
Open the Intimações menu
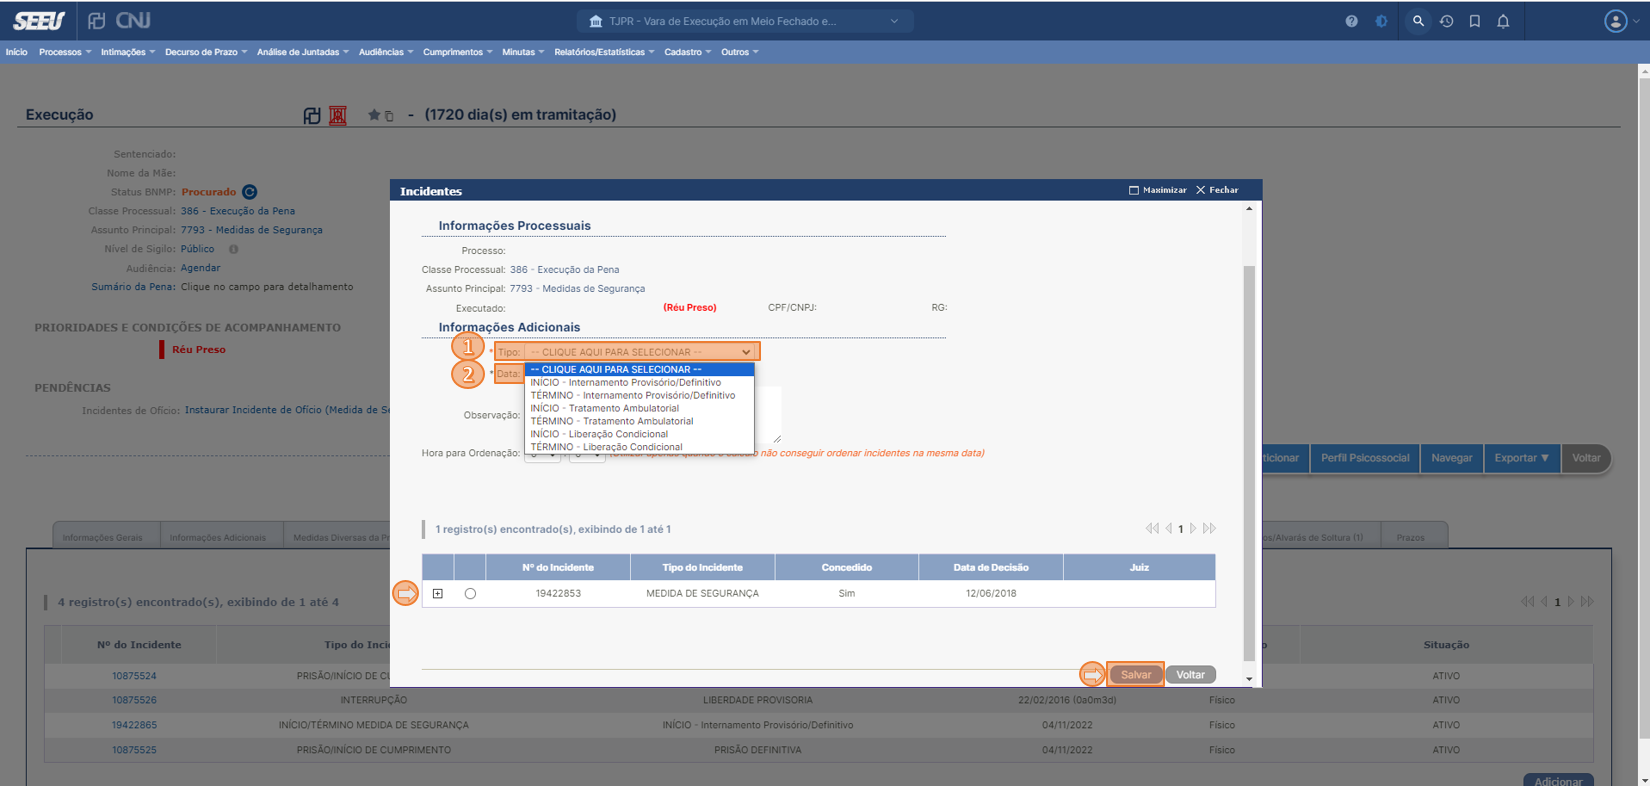pyautogui.click(x=128, y=52)
